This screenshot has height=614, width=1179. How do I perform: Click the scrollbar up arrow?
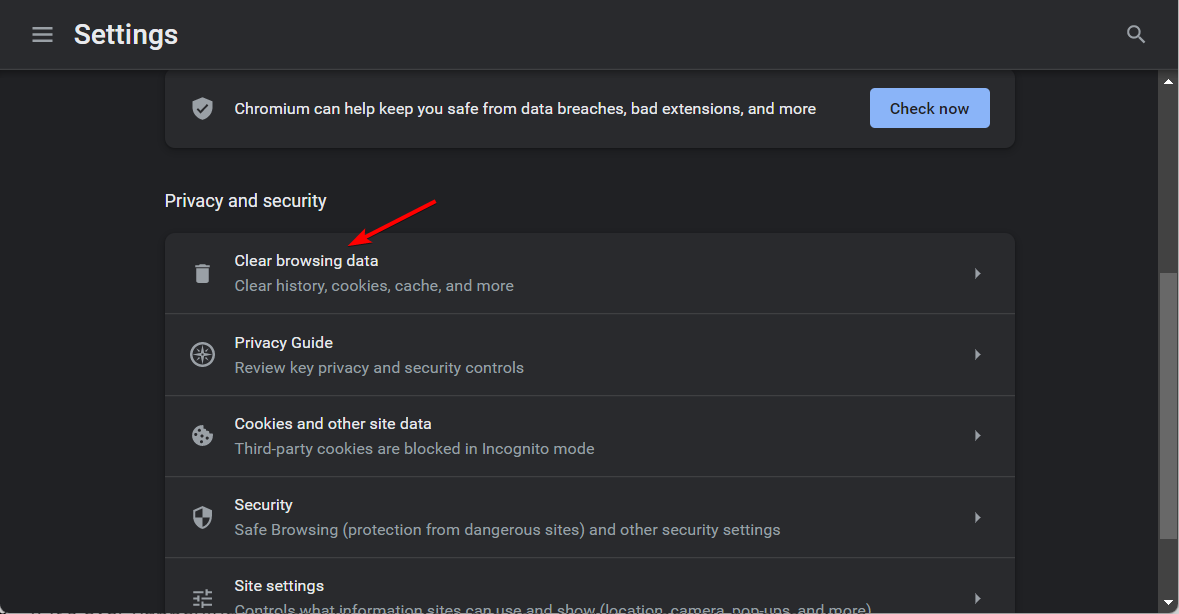pyautogui.click(x=1168, y=81)
